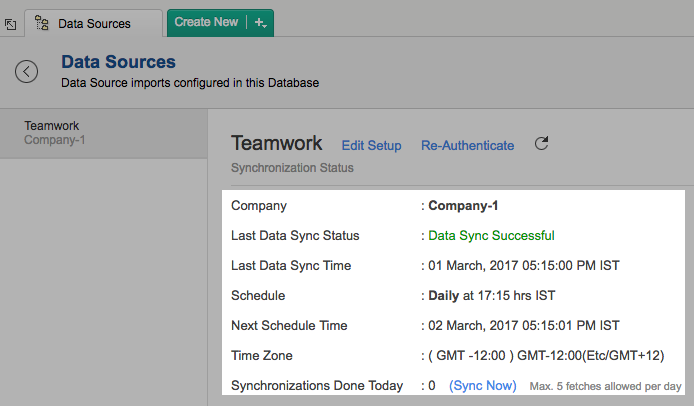Click the Re-Authenticate link
Viewport: 694px width, 406px height.
467,146
